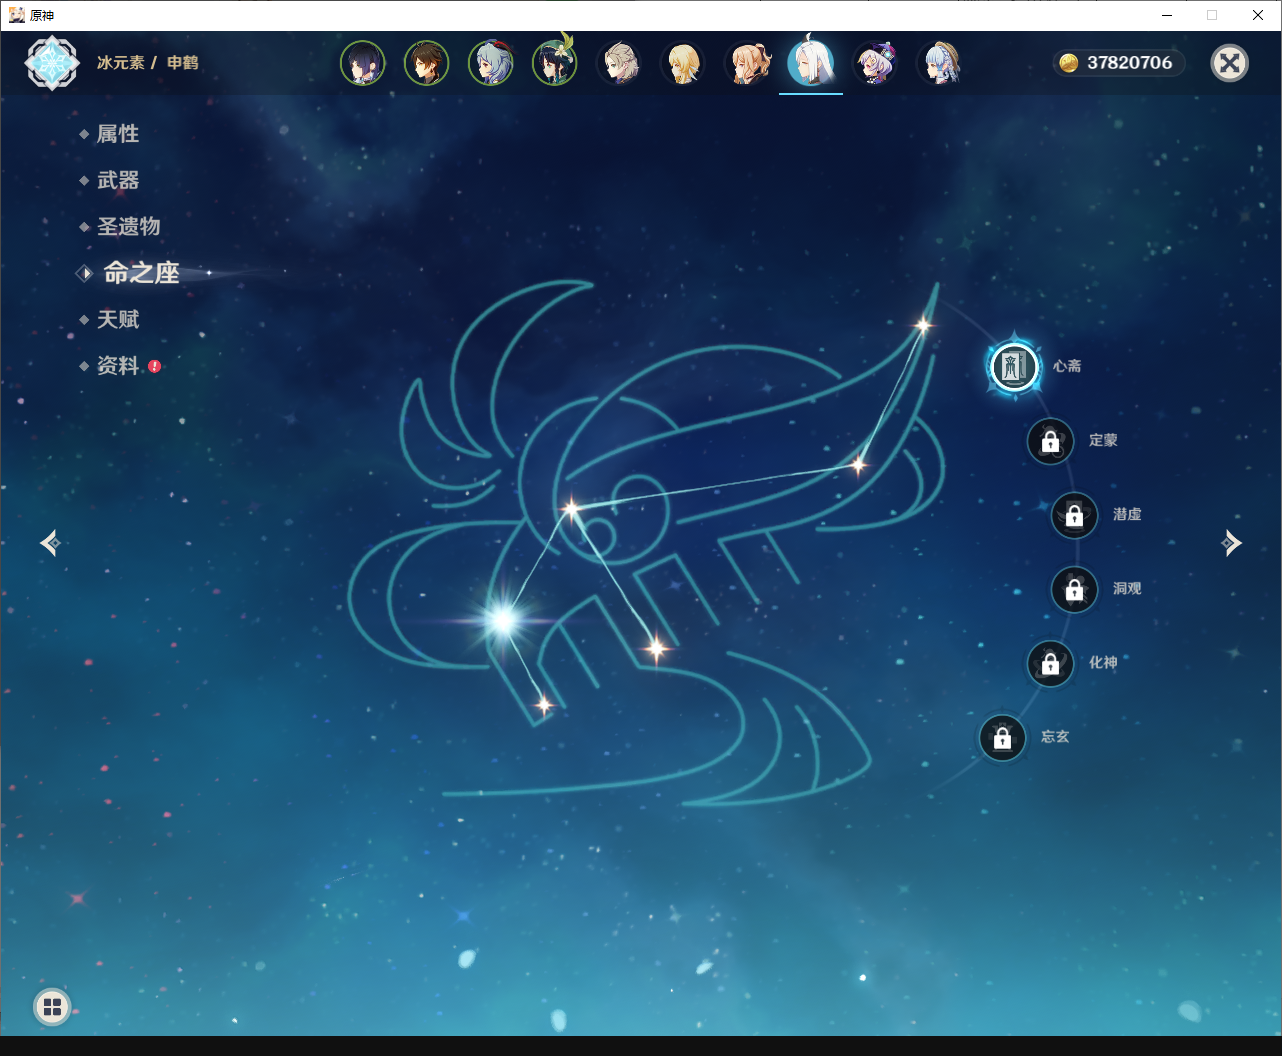The width and height of the screenshot is (1282, 1056).
Task: Open the 资料 profile tab
Action: click(x=118, y=366)
